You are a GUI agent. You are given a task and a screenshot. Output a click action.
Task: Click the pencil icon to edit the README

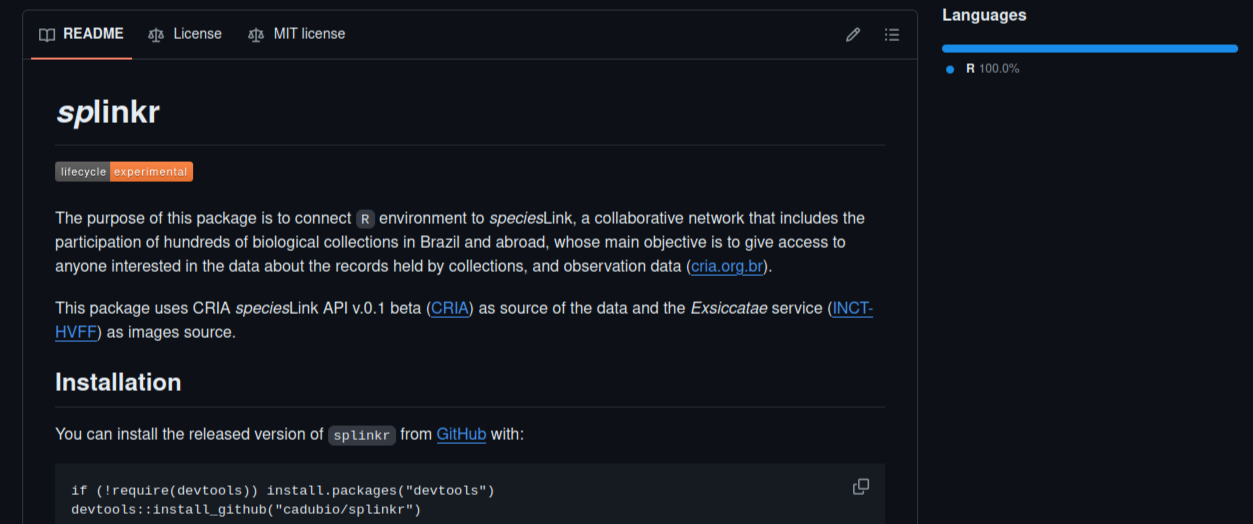point(853,35)
